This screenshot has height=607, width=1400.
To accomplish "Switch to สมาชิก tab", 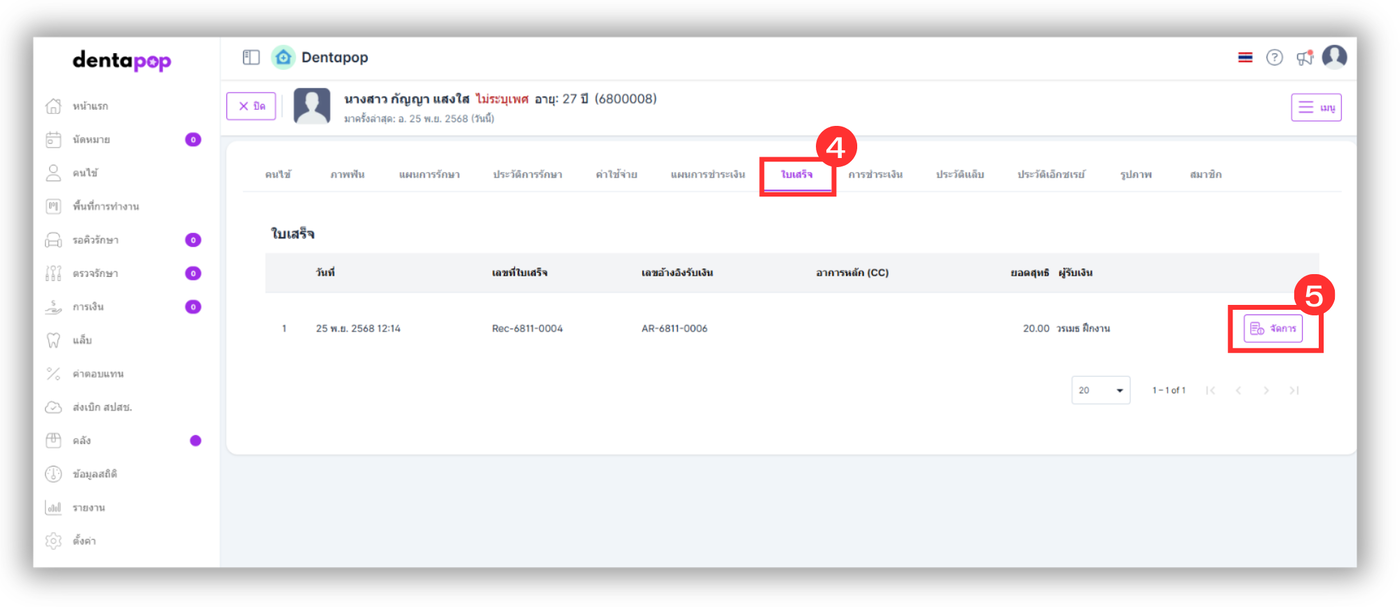I will [1205, 175].
